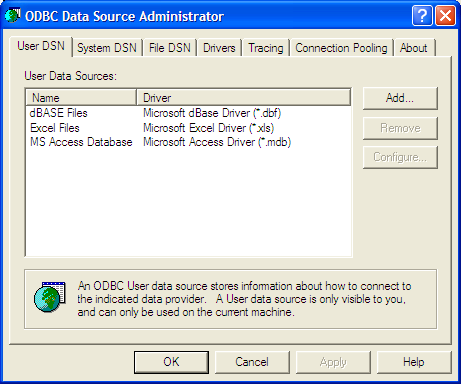This screenshot has height=384, width=461.
Task: Click the Name column header
Action: 81,98
